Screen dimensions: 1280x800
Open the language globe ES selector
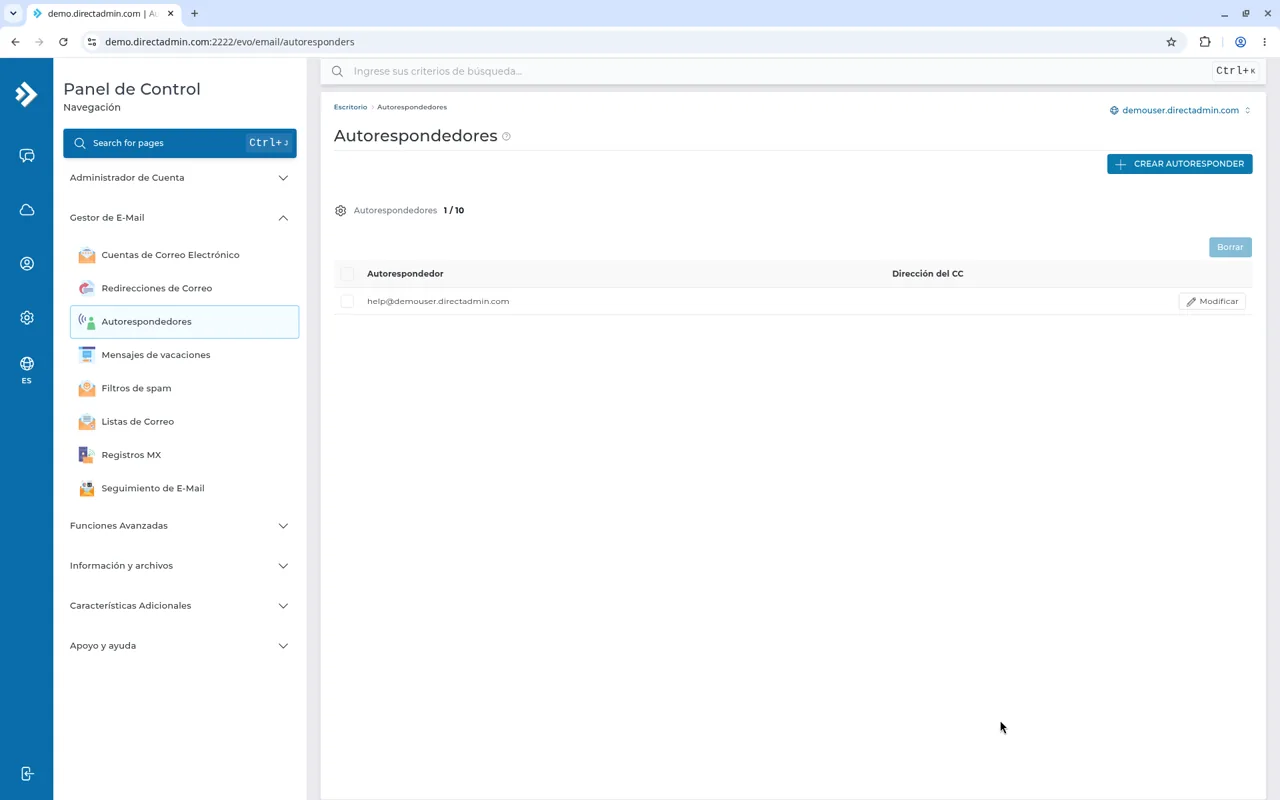coord(27,369)
